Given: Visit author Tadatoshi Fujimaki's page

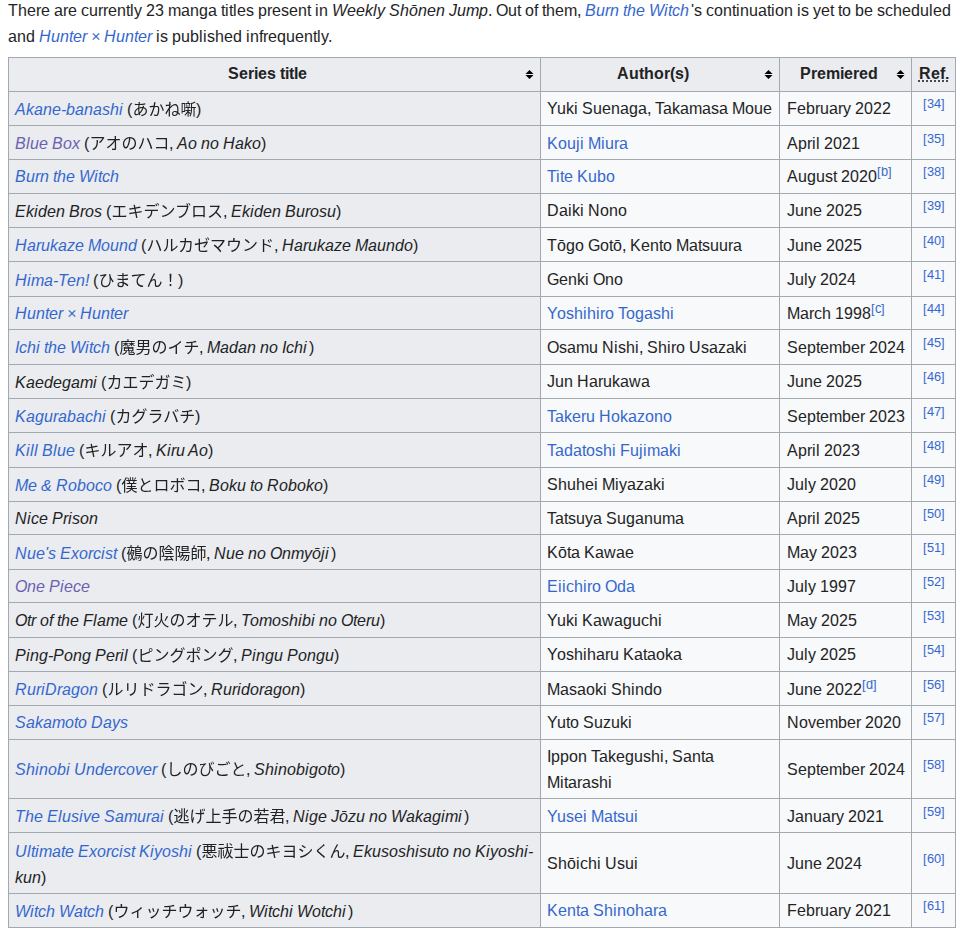Looking at the screenshot, I should (613, 451).
